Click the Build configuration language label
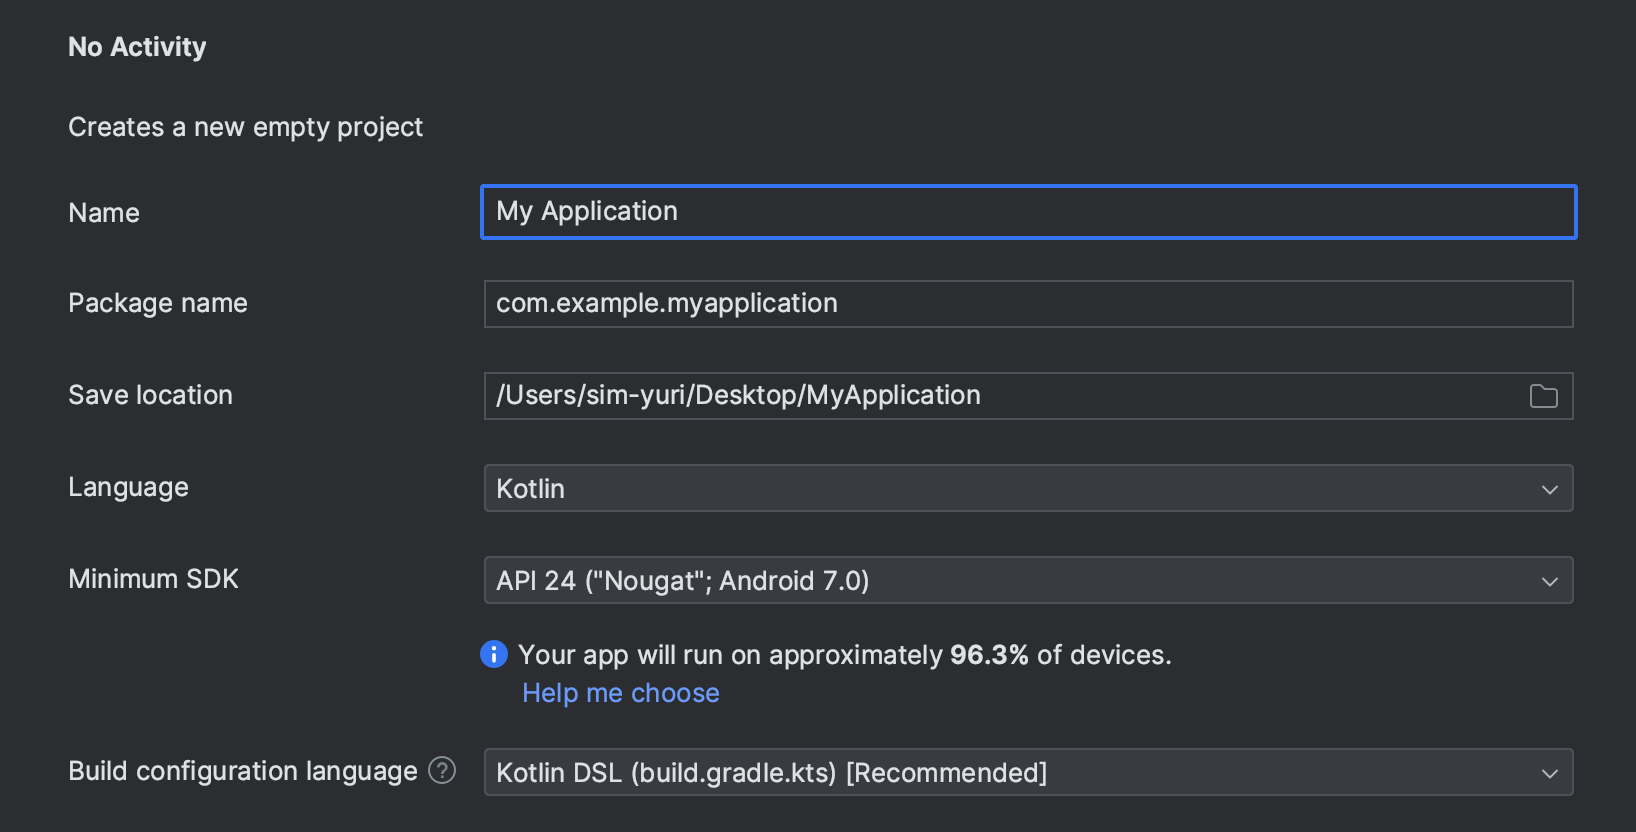Viewport: 1636px width, 832px height. pos(242,771)
